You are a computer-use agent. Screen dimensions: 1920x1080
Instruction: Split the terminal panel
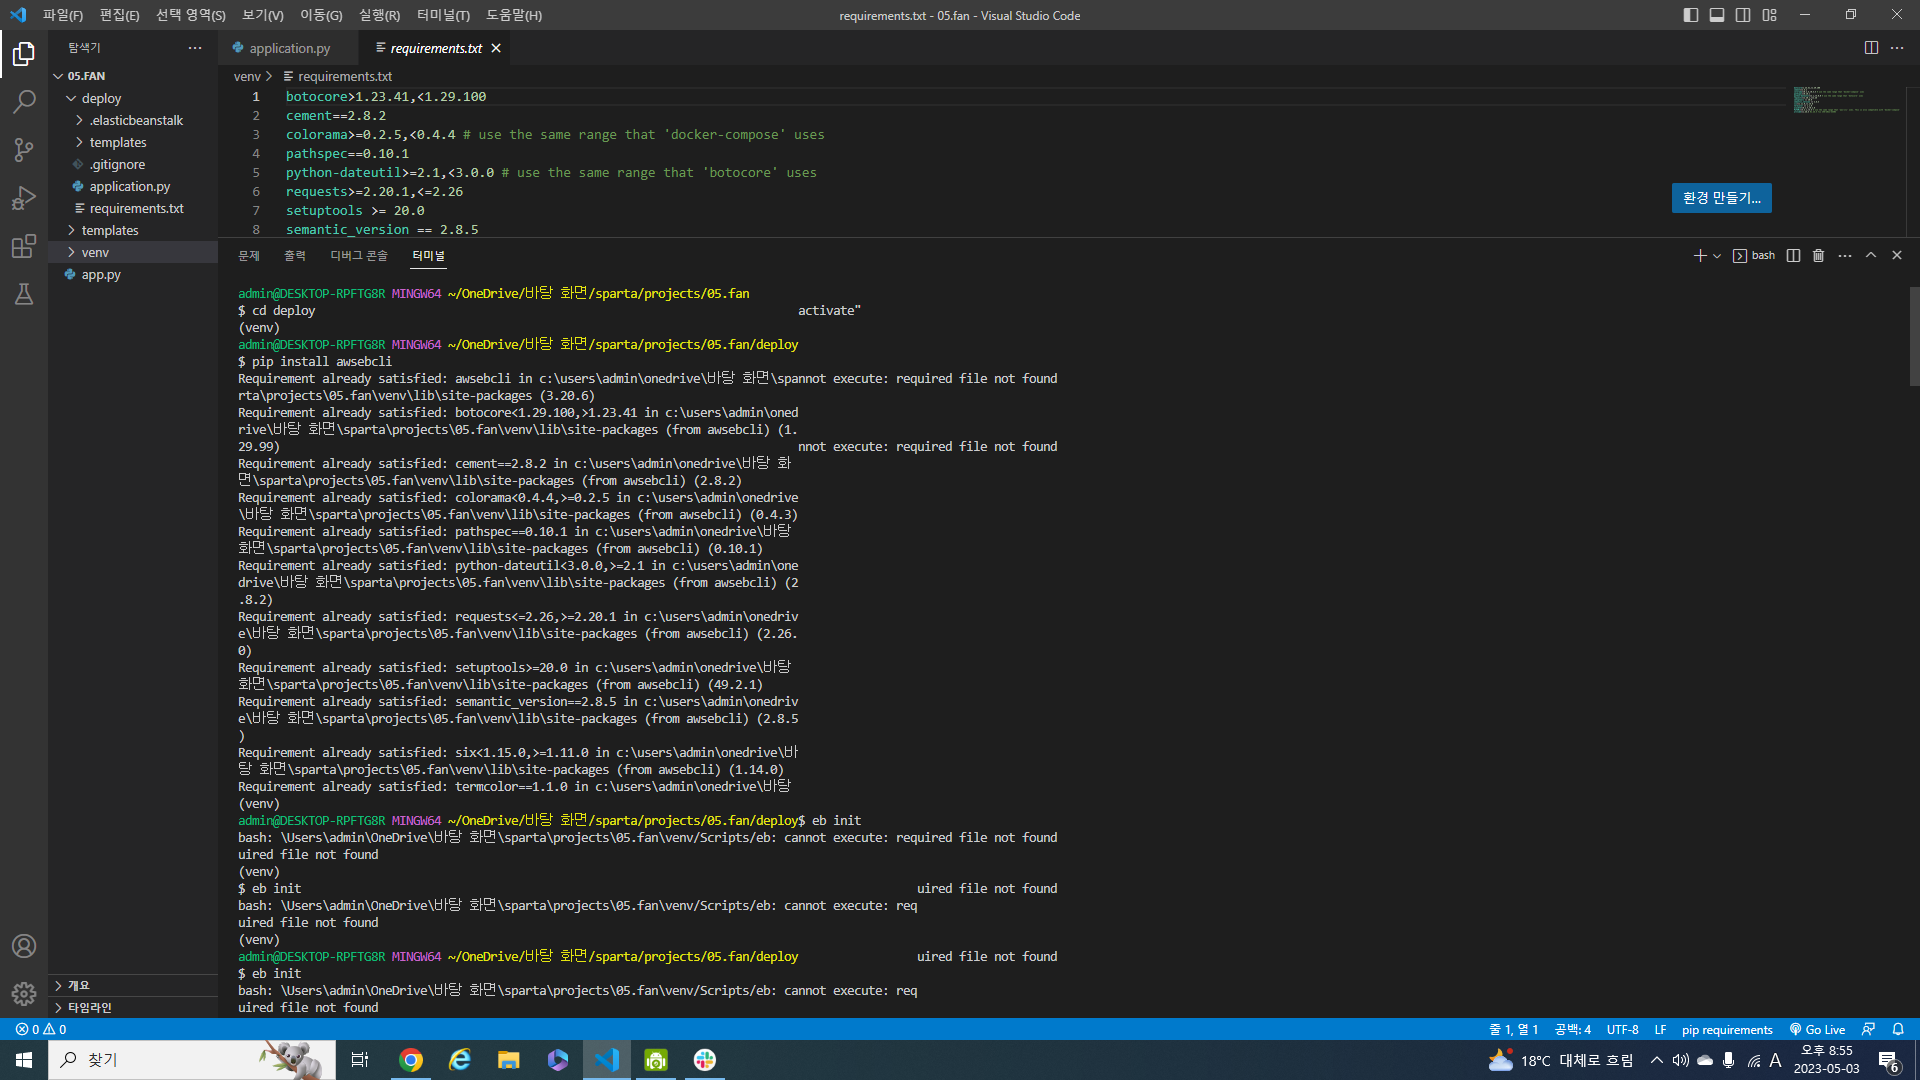1793,256
